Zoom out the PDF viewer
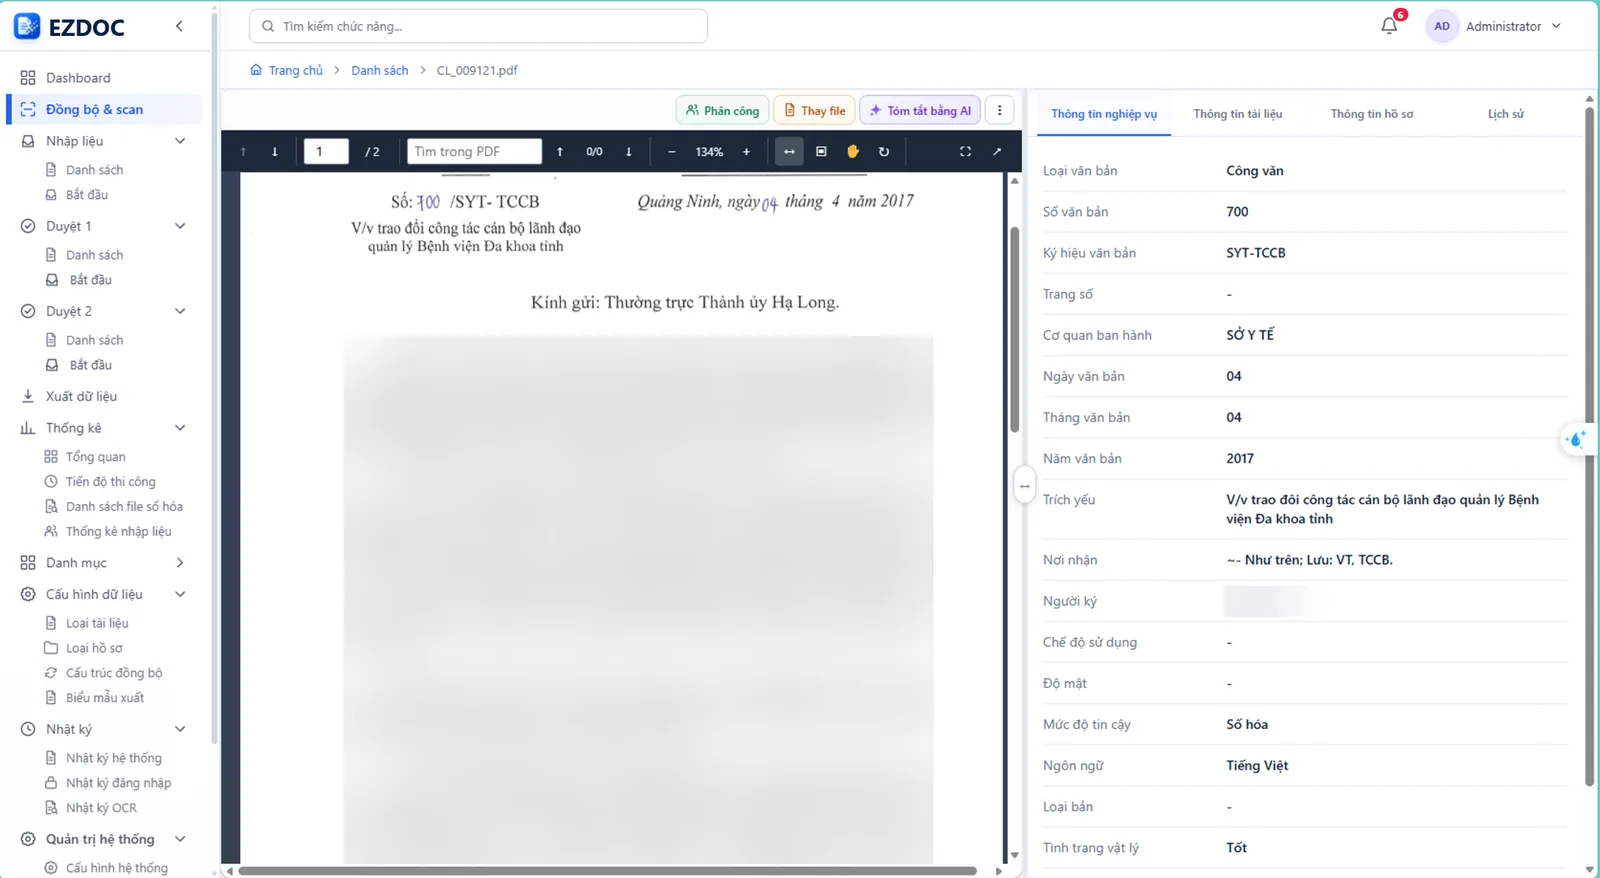Viewport: 1600px width, 878px height. pyautogui.click(x=672, y=152)
